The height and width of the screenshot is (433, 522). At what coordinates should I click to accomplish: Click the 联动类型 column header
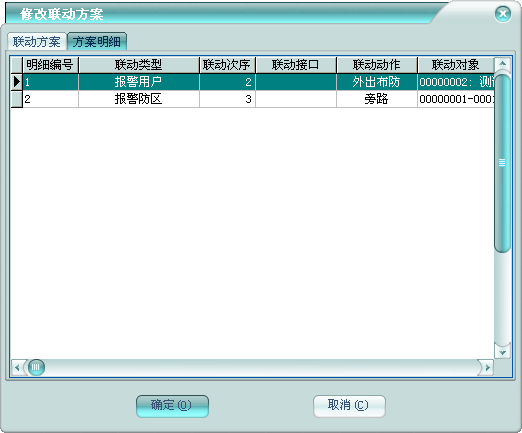tap(139, 65)
